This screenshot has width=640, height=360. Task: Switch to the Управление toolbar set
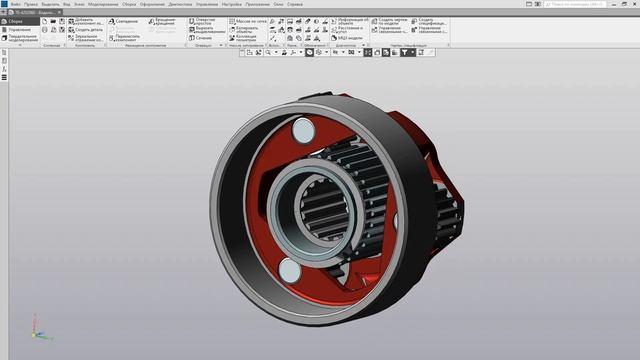(20, 30)
